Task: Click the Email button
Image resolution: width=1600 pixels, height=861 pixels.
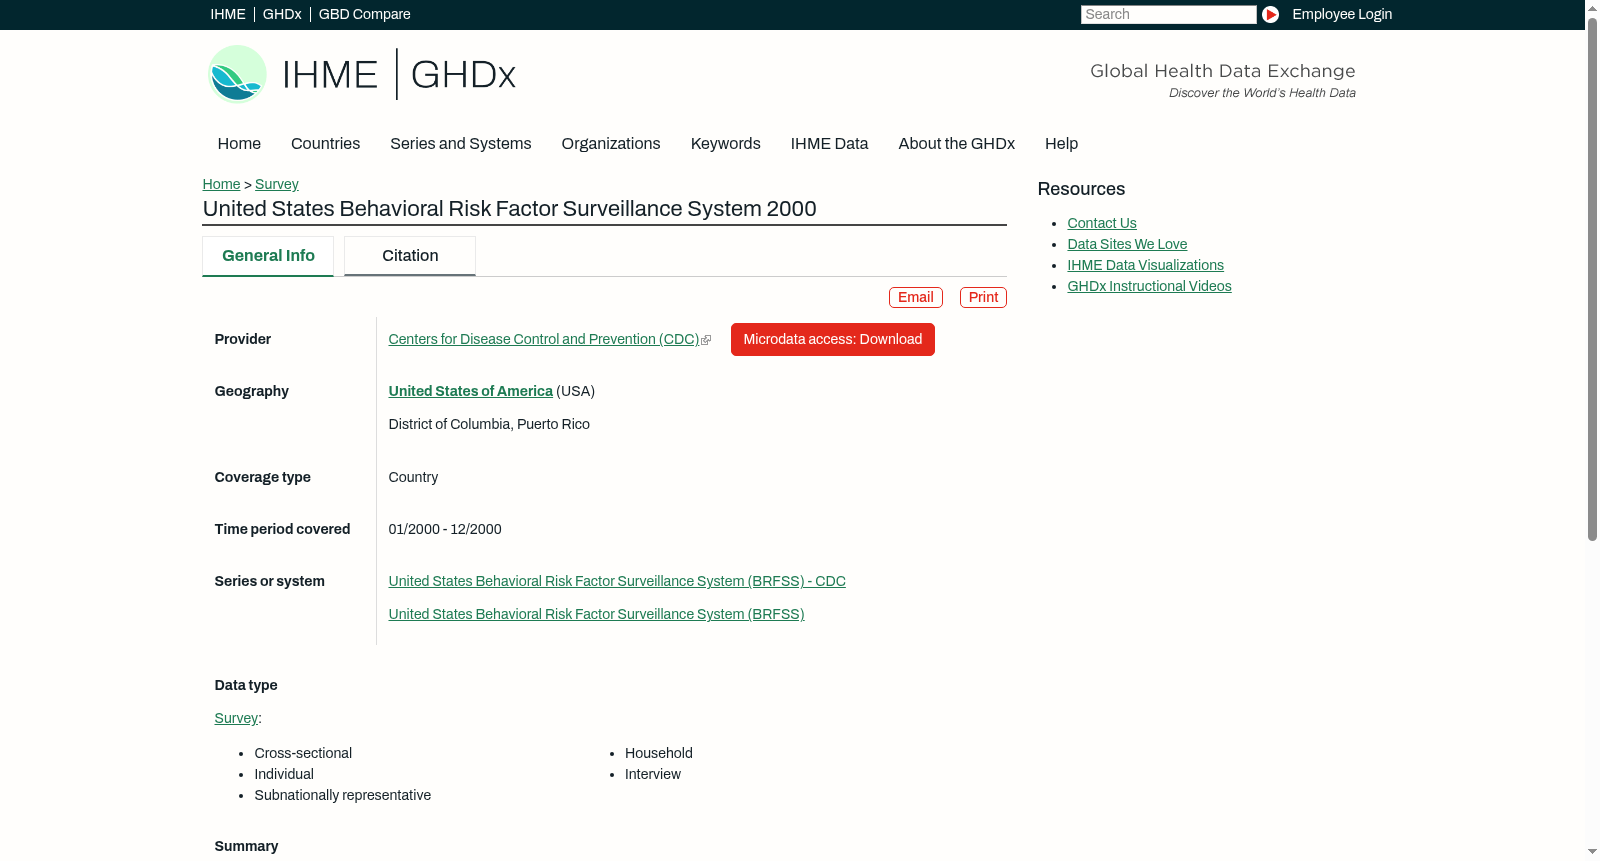Action: click(x=916, y=298)
